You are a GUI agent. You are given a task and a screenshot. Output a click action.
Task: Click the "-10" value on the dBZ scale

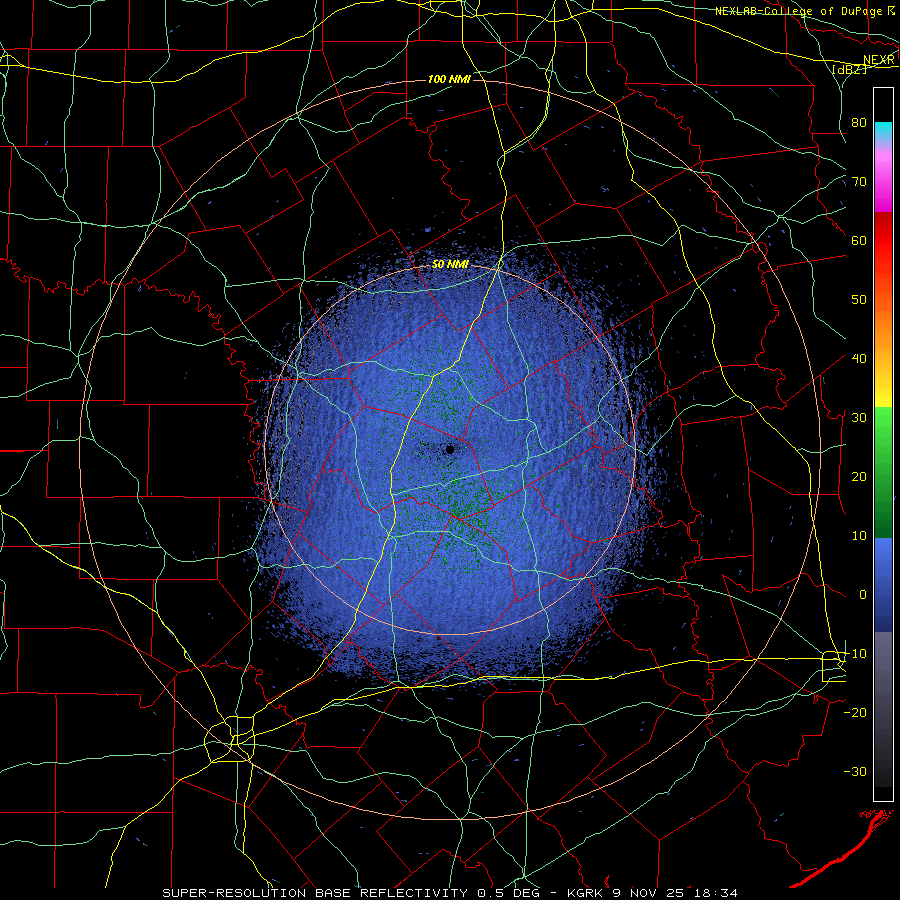(855, 653)
